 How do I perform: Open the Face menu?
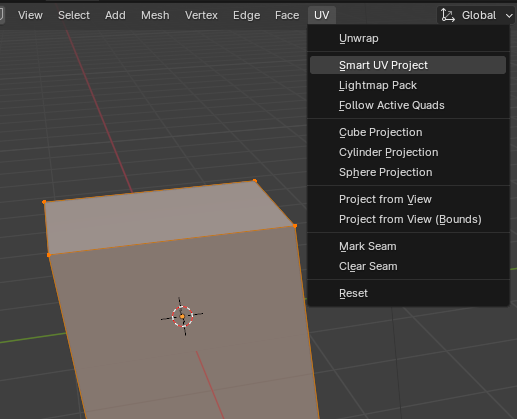[287, 15]
